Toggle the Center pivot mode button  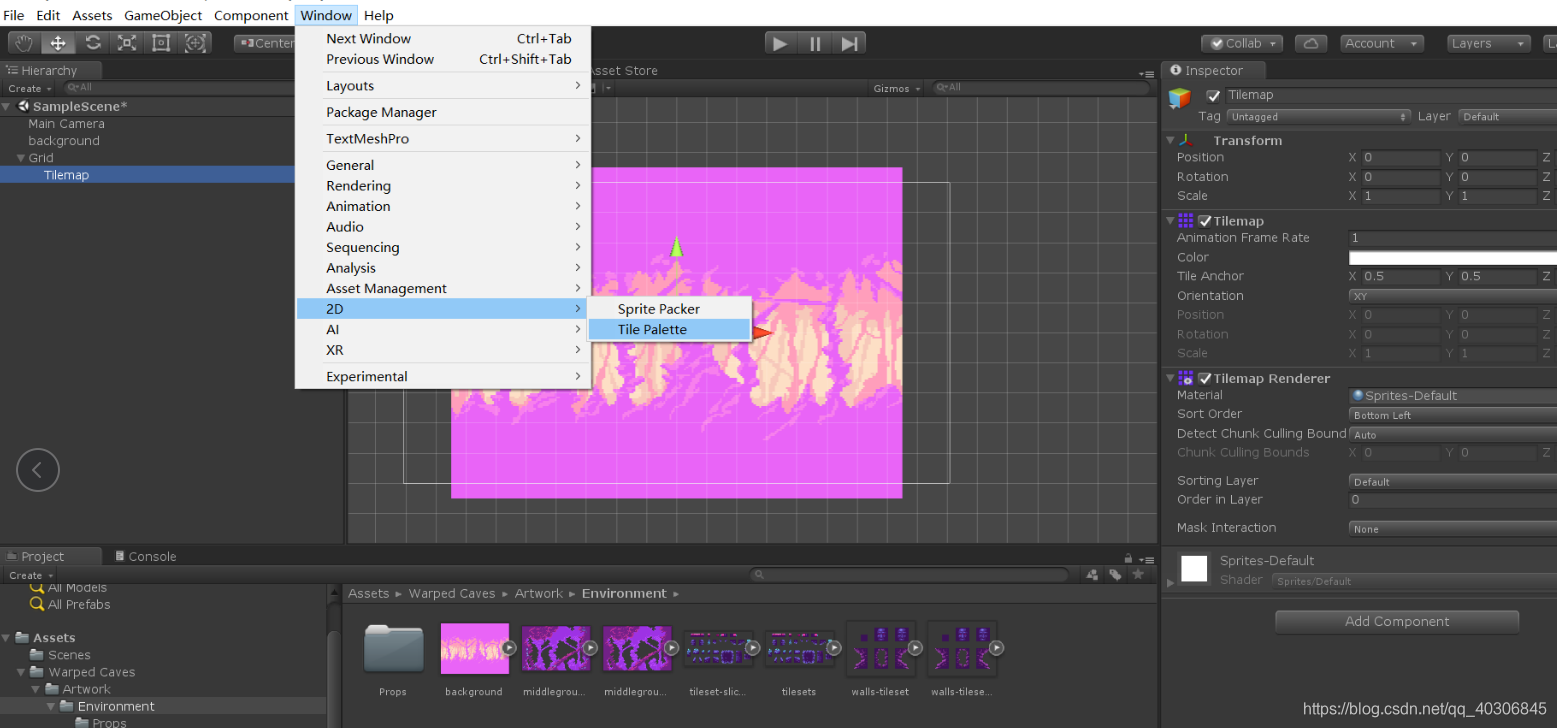265,43
